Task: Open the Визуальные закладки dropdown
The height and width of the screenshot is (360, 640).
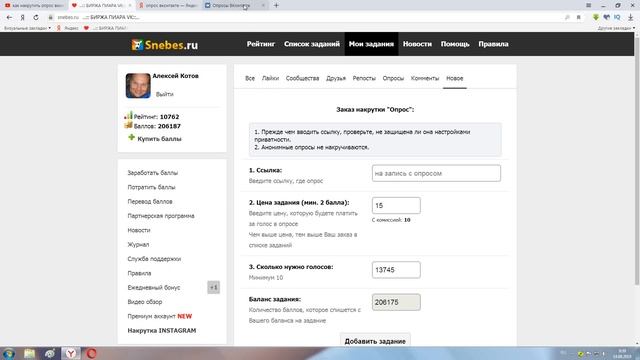Action: point(27,28)
